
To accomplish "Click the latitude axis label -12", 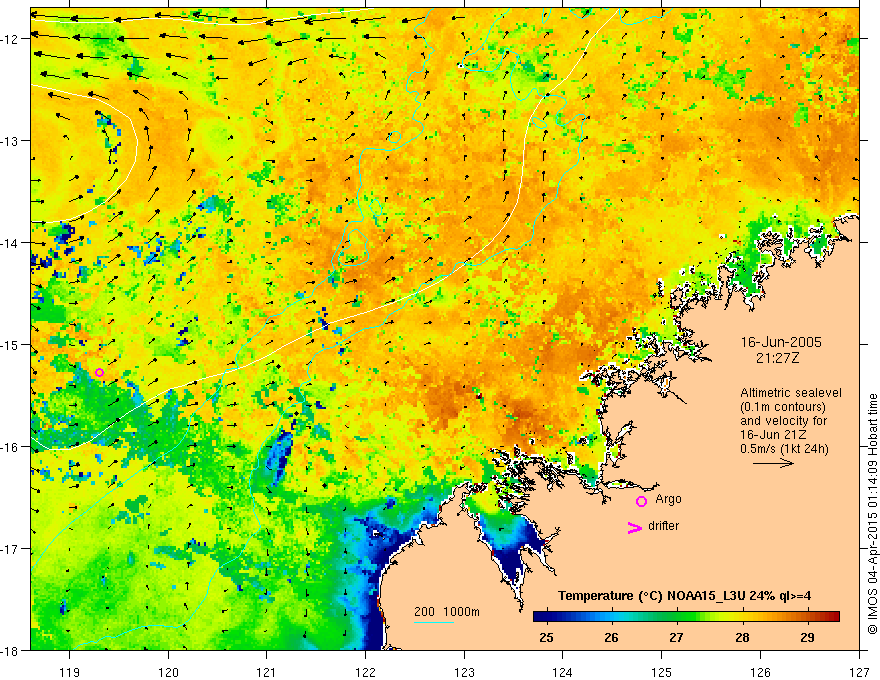I will pos(10,39).
